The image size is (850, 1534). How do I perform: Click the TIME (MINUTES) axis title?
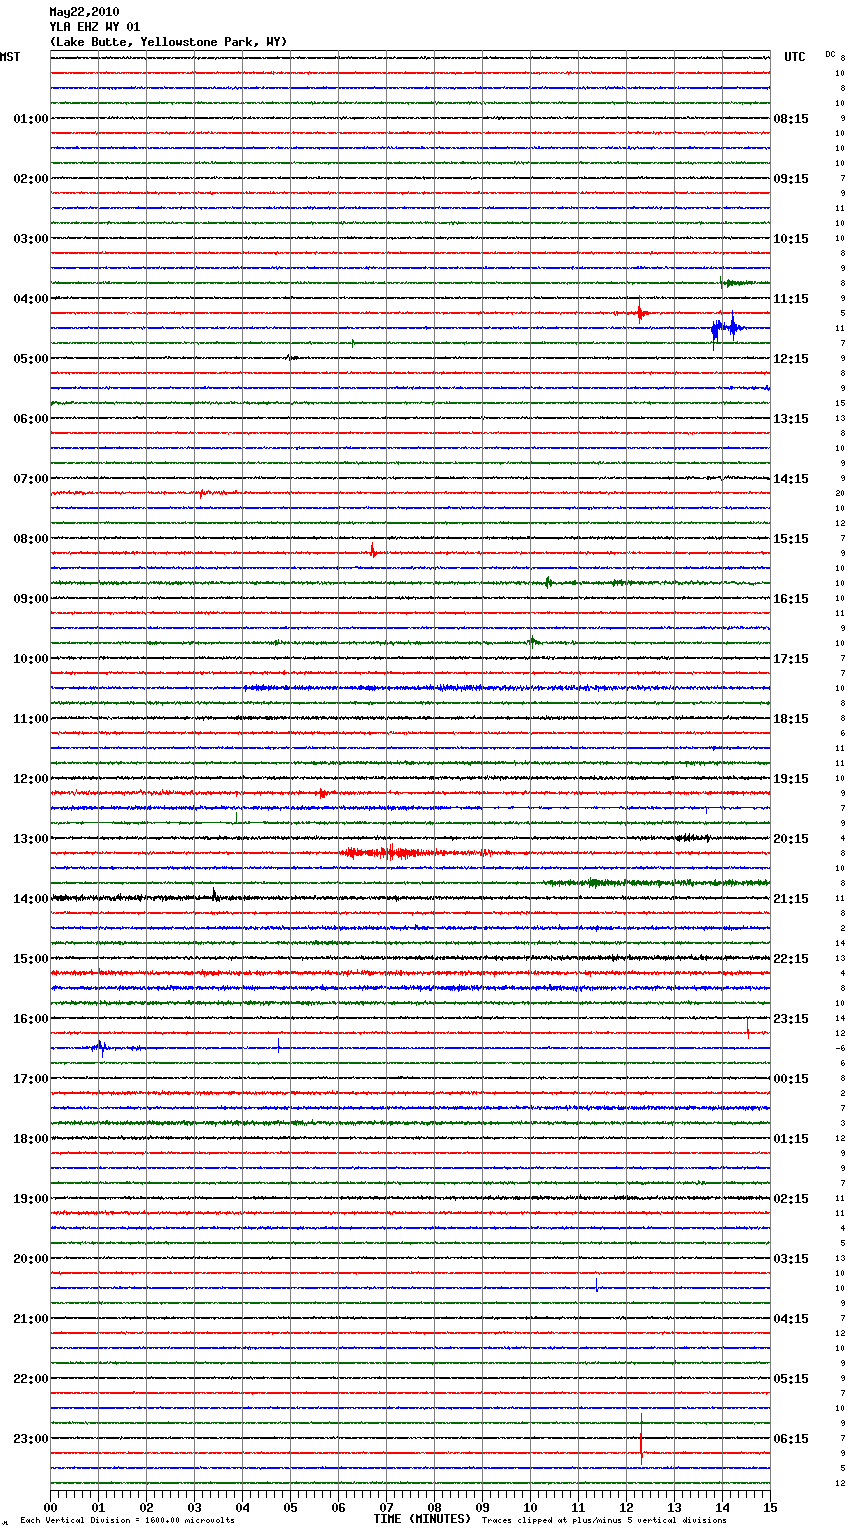pos(422,1519)
